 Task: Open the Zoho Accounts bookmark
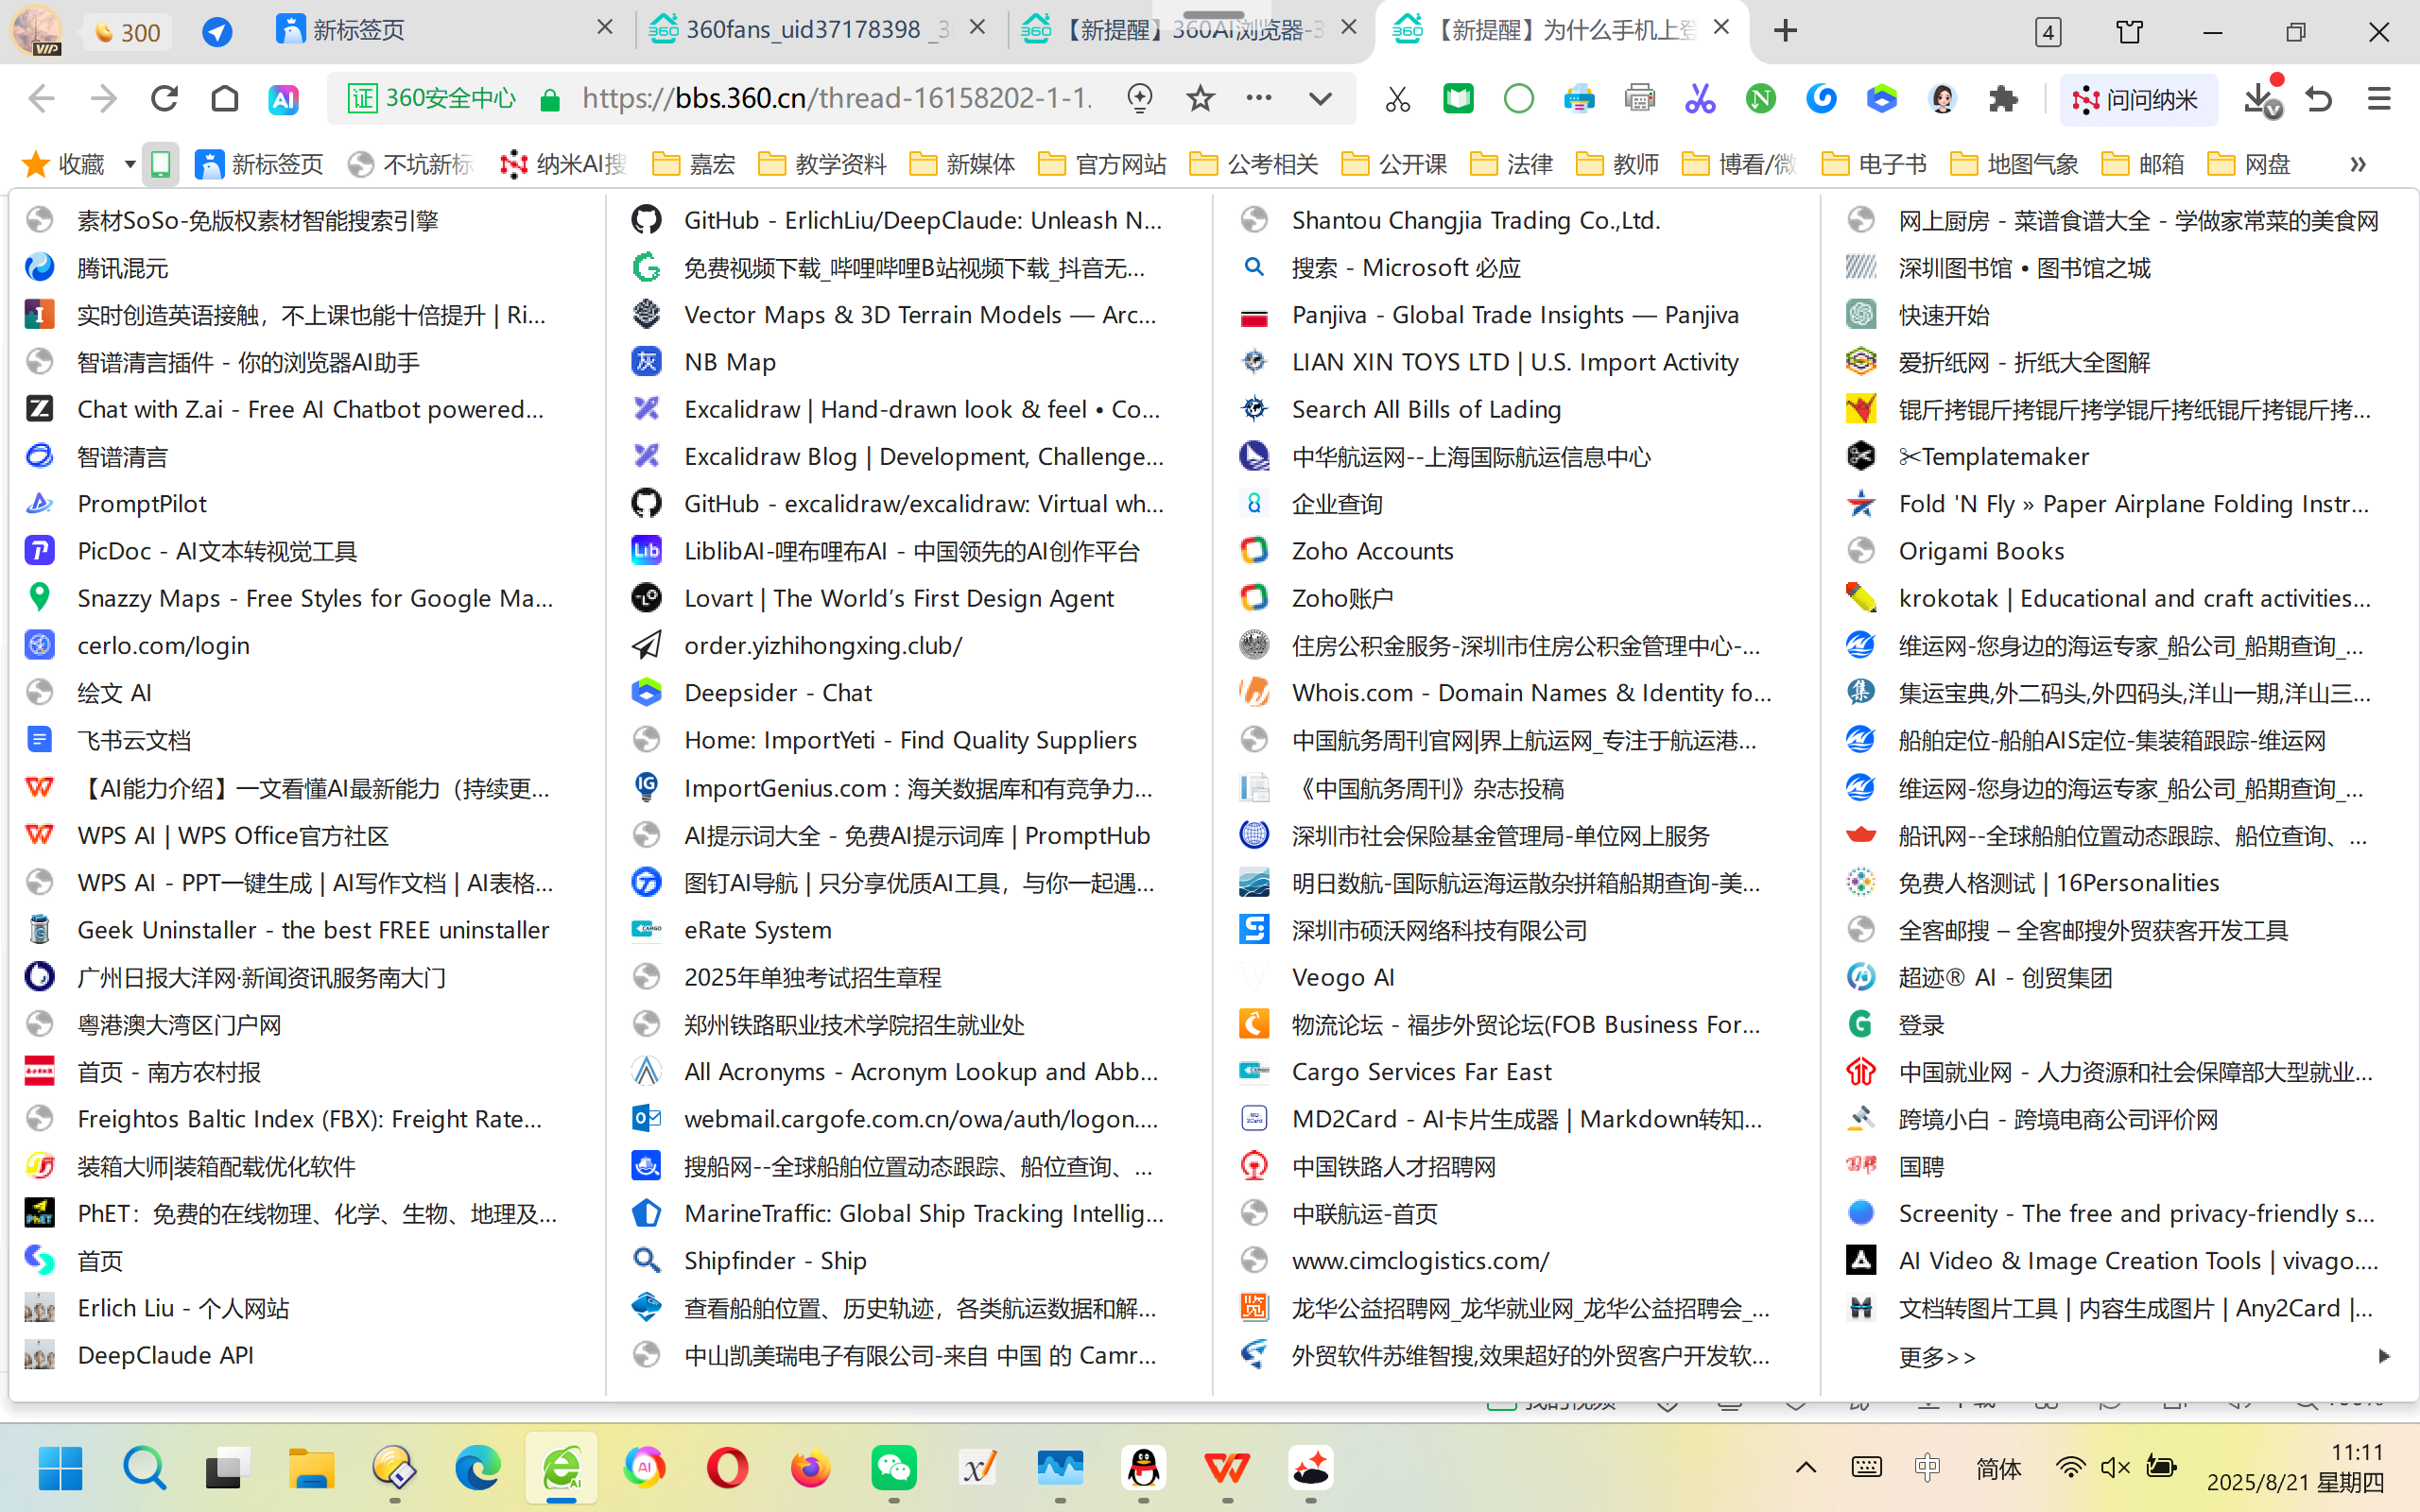tap(1516, 551)
